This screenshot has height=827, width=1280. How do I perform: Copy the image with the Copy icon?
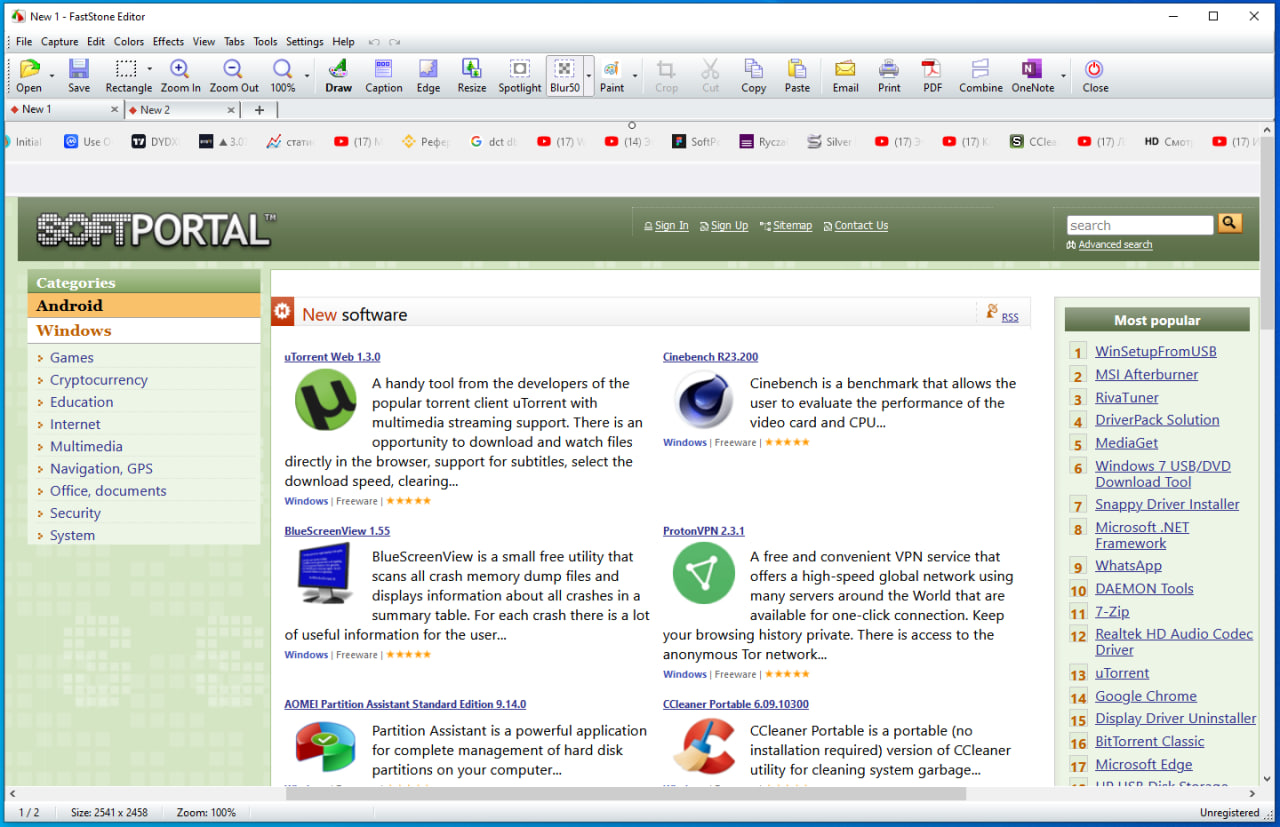(753, 69)
